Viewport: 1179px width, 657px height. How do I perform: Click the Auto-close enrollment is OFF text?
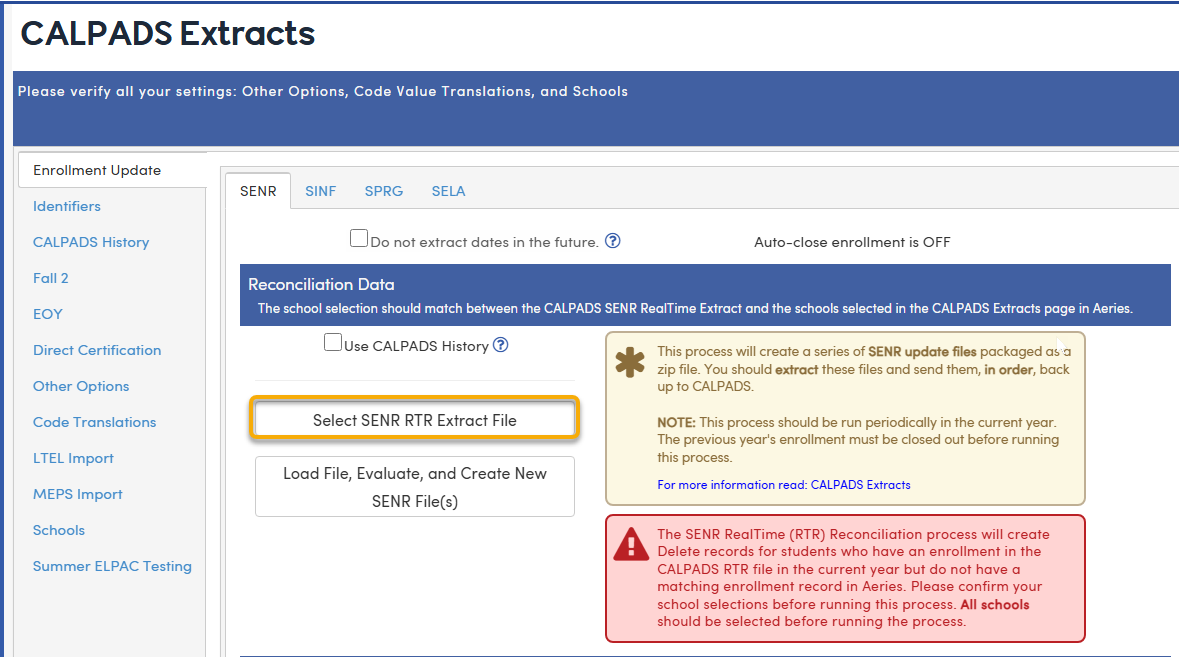pos(852,242)
